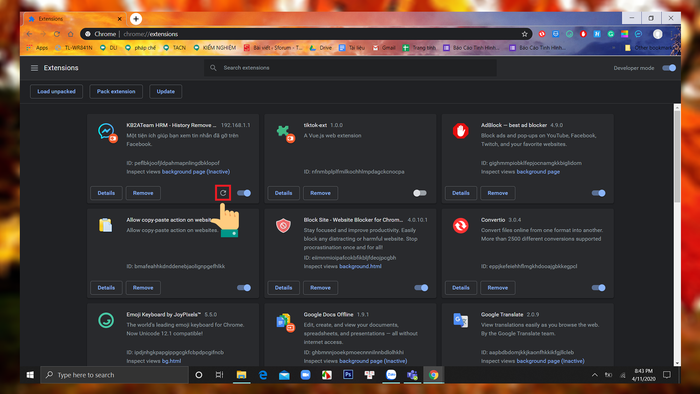Reload the KB2ATeam HRM extension
This screenshot has height=394, width=700.
(x=223, y=193)
